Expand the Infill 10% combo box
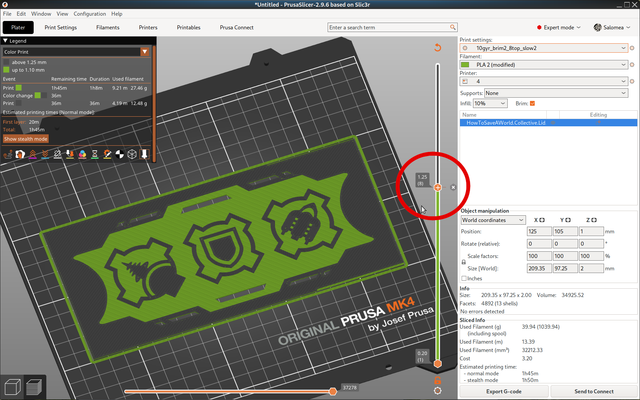The image size is (640, 400). pos(490,104)
